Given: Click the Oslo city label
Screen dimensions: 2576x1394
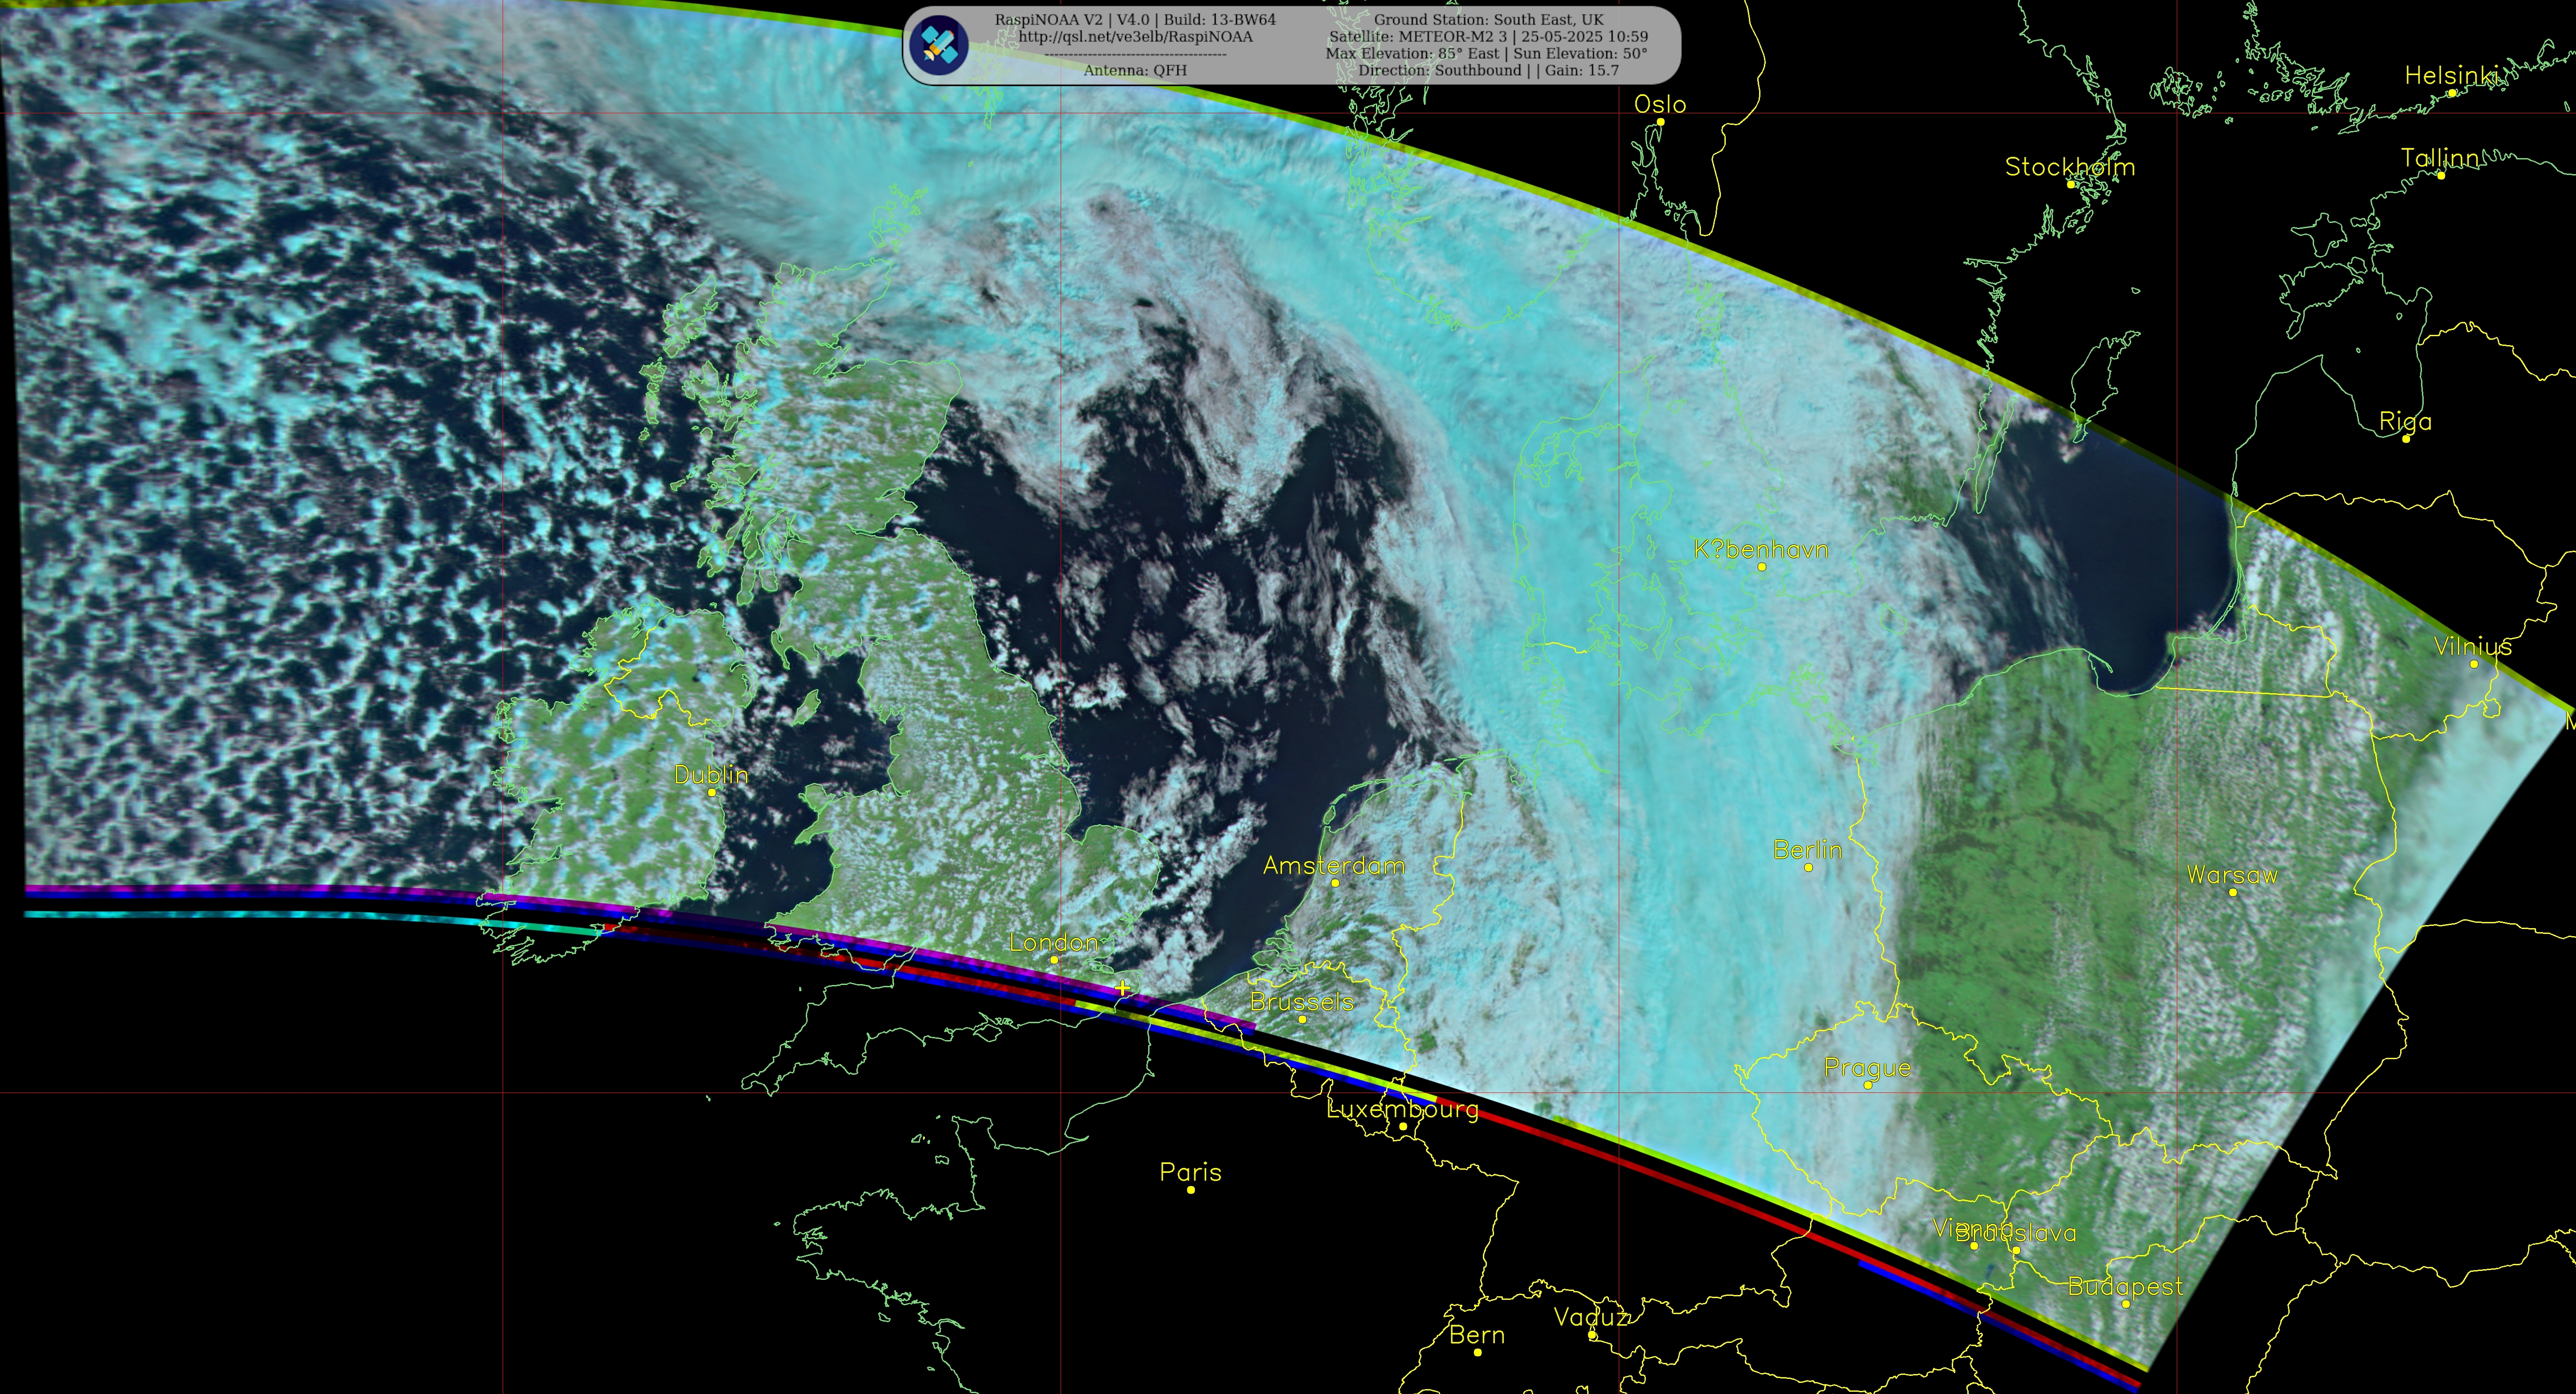Looking at the screenshot, I should point(1660,104).
